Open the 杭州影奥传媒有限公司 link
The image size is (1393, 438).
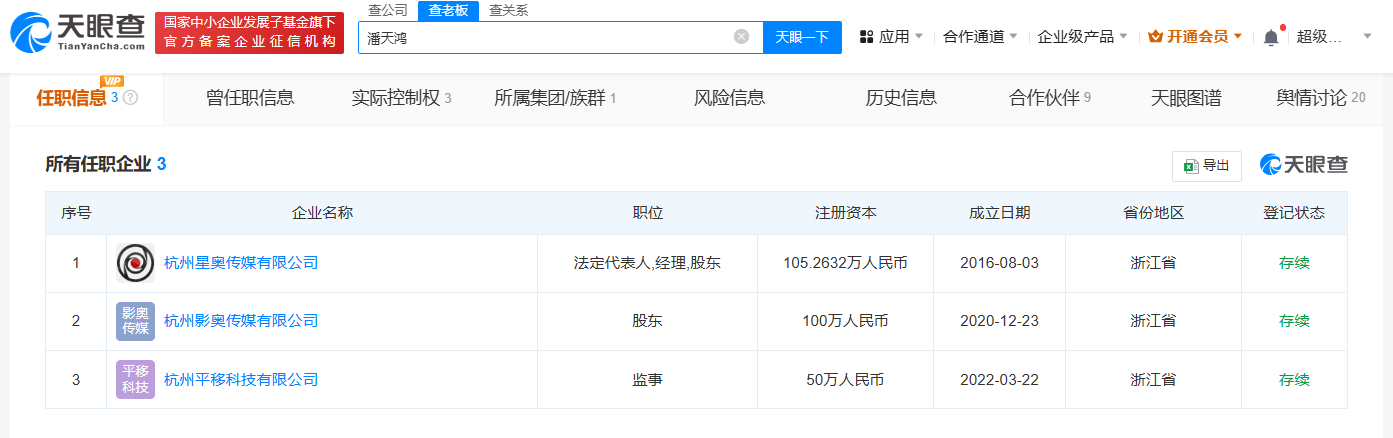241,321
